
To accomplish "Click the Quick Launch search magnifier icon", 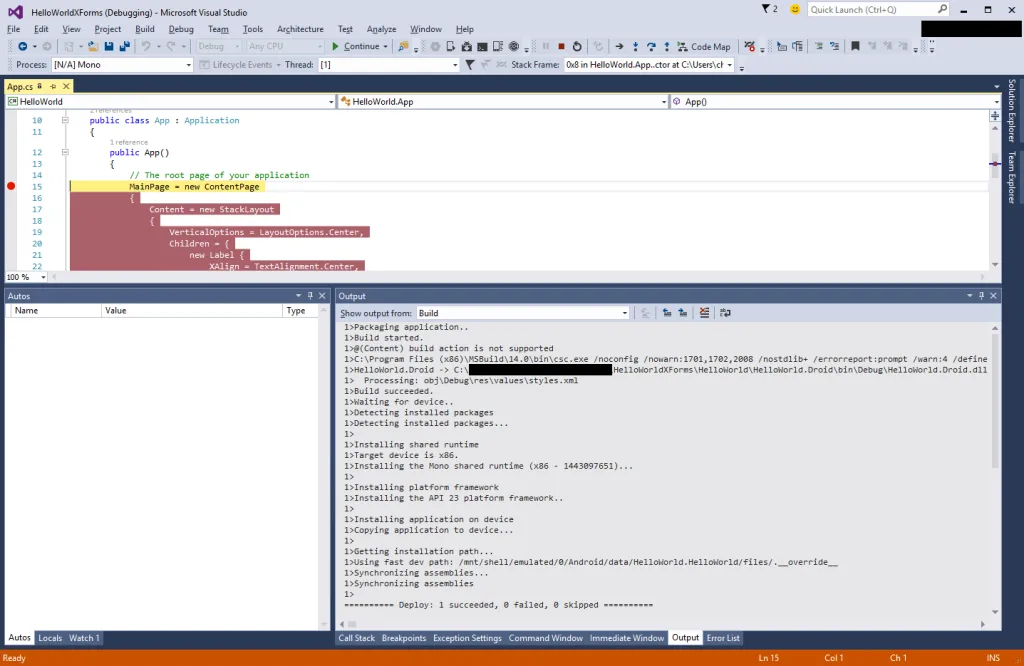I will [x=942, y=9].
